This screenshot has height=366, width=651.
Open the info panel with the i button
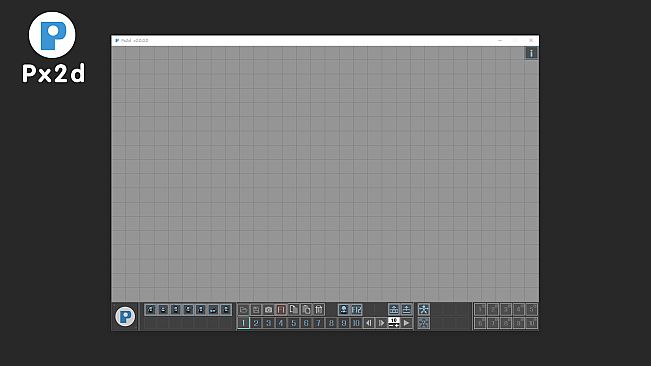(531, 53)
